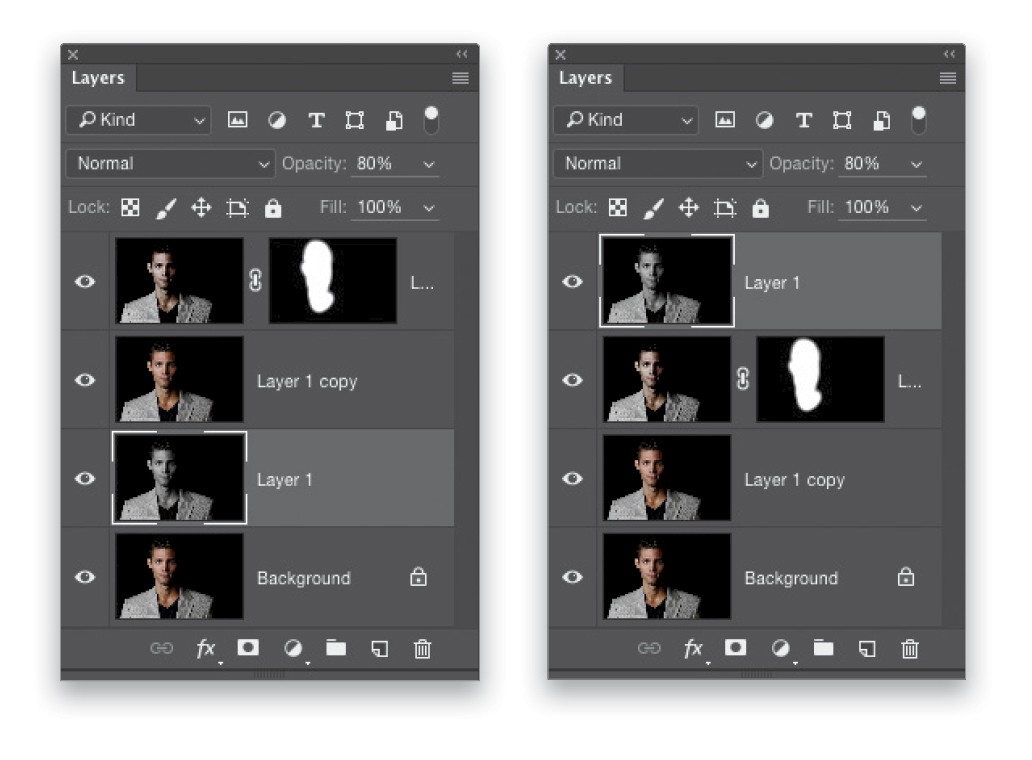Delete layer using the trash icon
Screen dimensions: 1032x760
421,649
